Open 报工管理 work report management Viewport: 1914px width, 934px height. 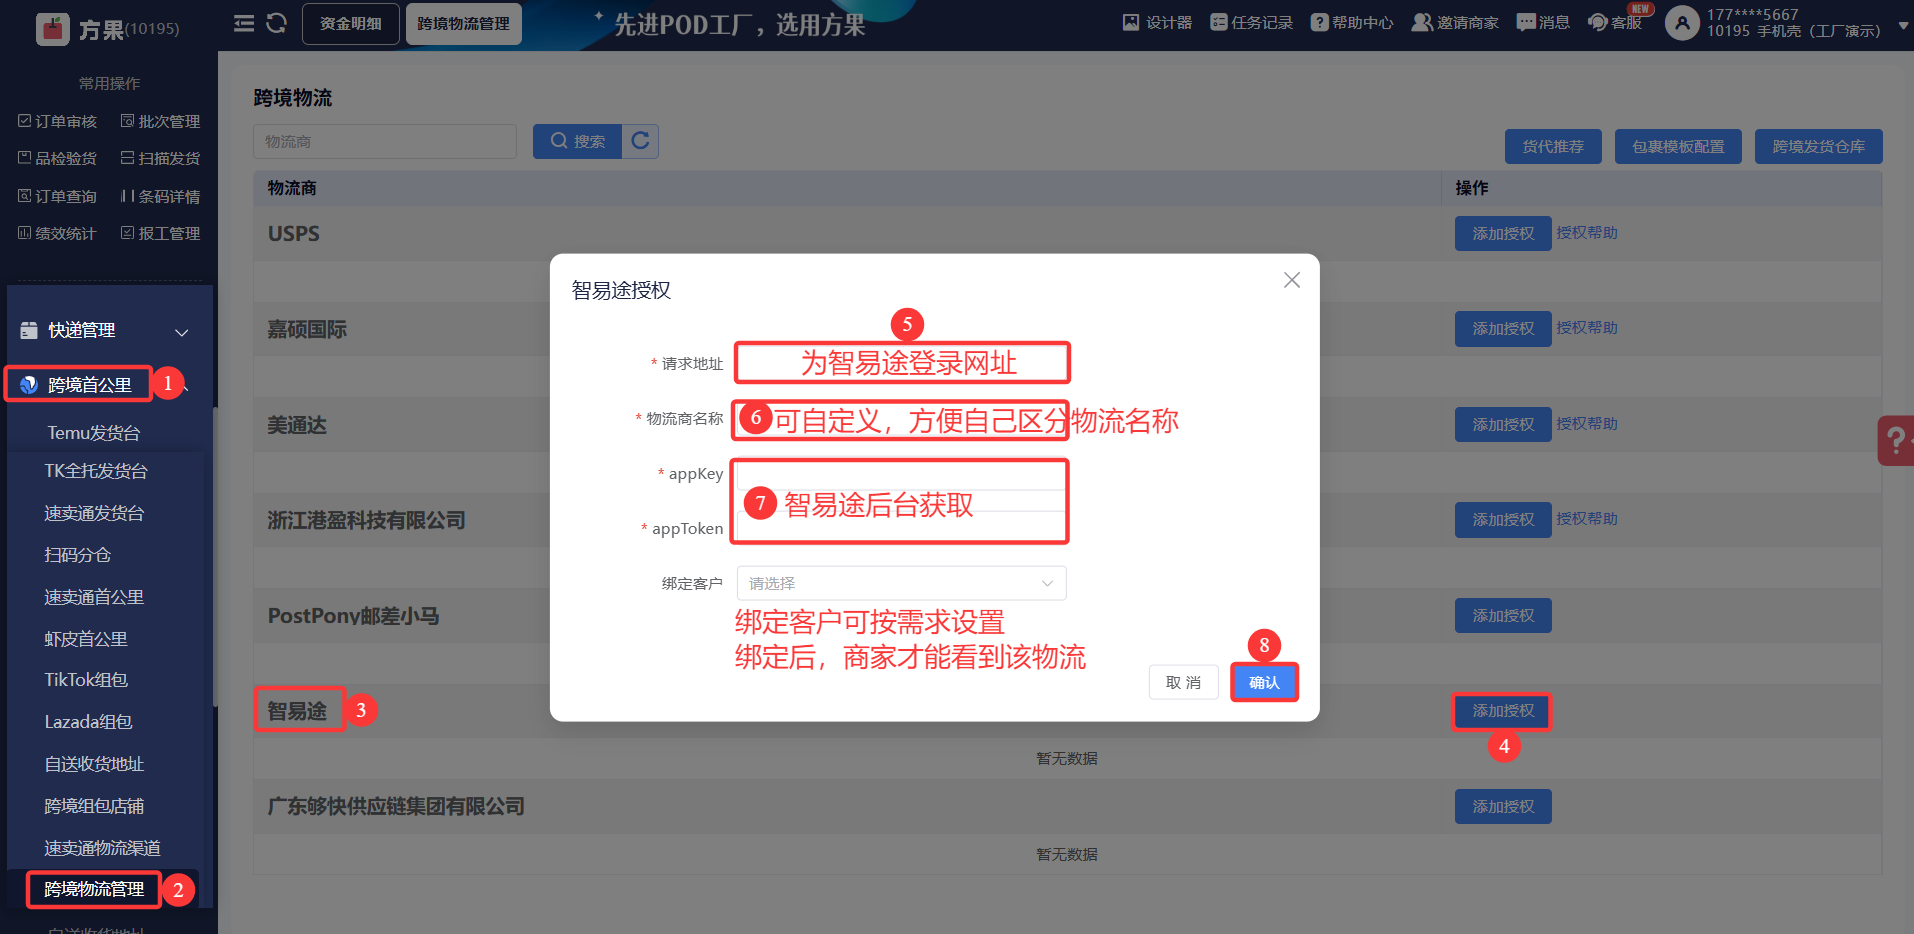[161, 233]
